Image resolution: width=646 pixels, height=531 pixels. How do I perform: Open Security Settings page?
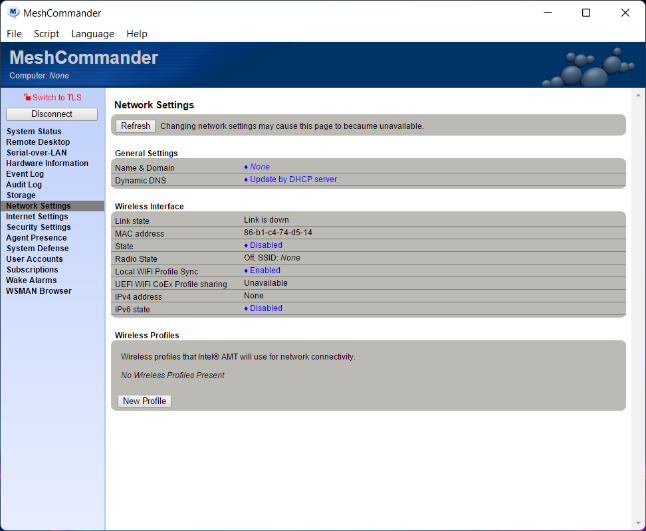click(38, 227)
